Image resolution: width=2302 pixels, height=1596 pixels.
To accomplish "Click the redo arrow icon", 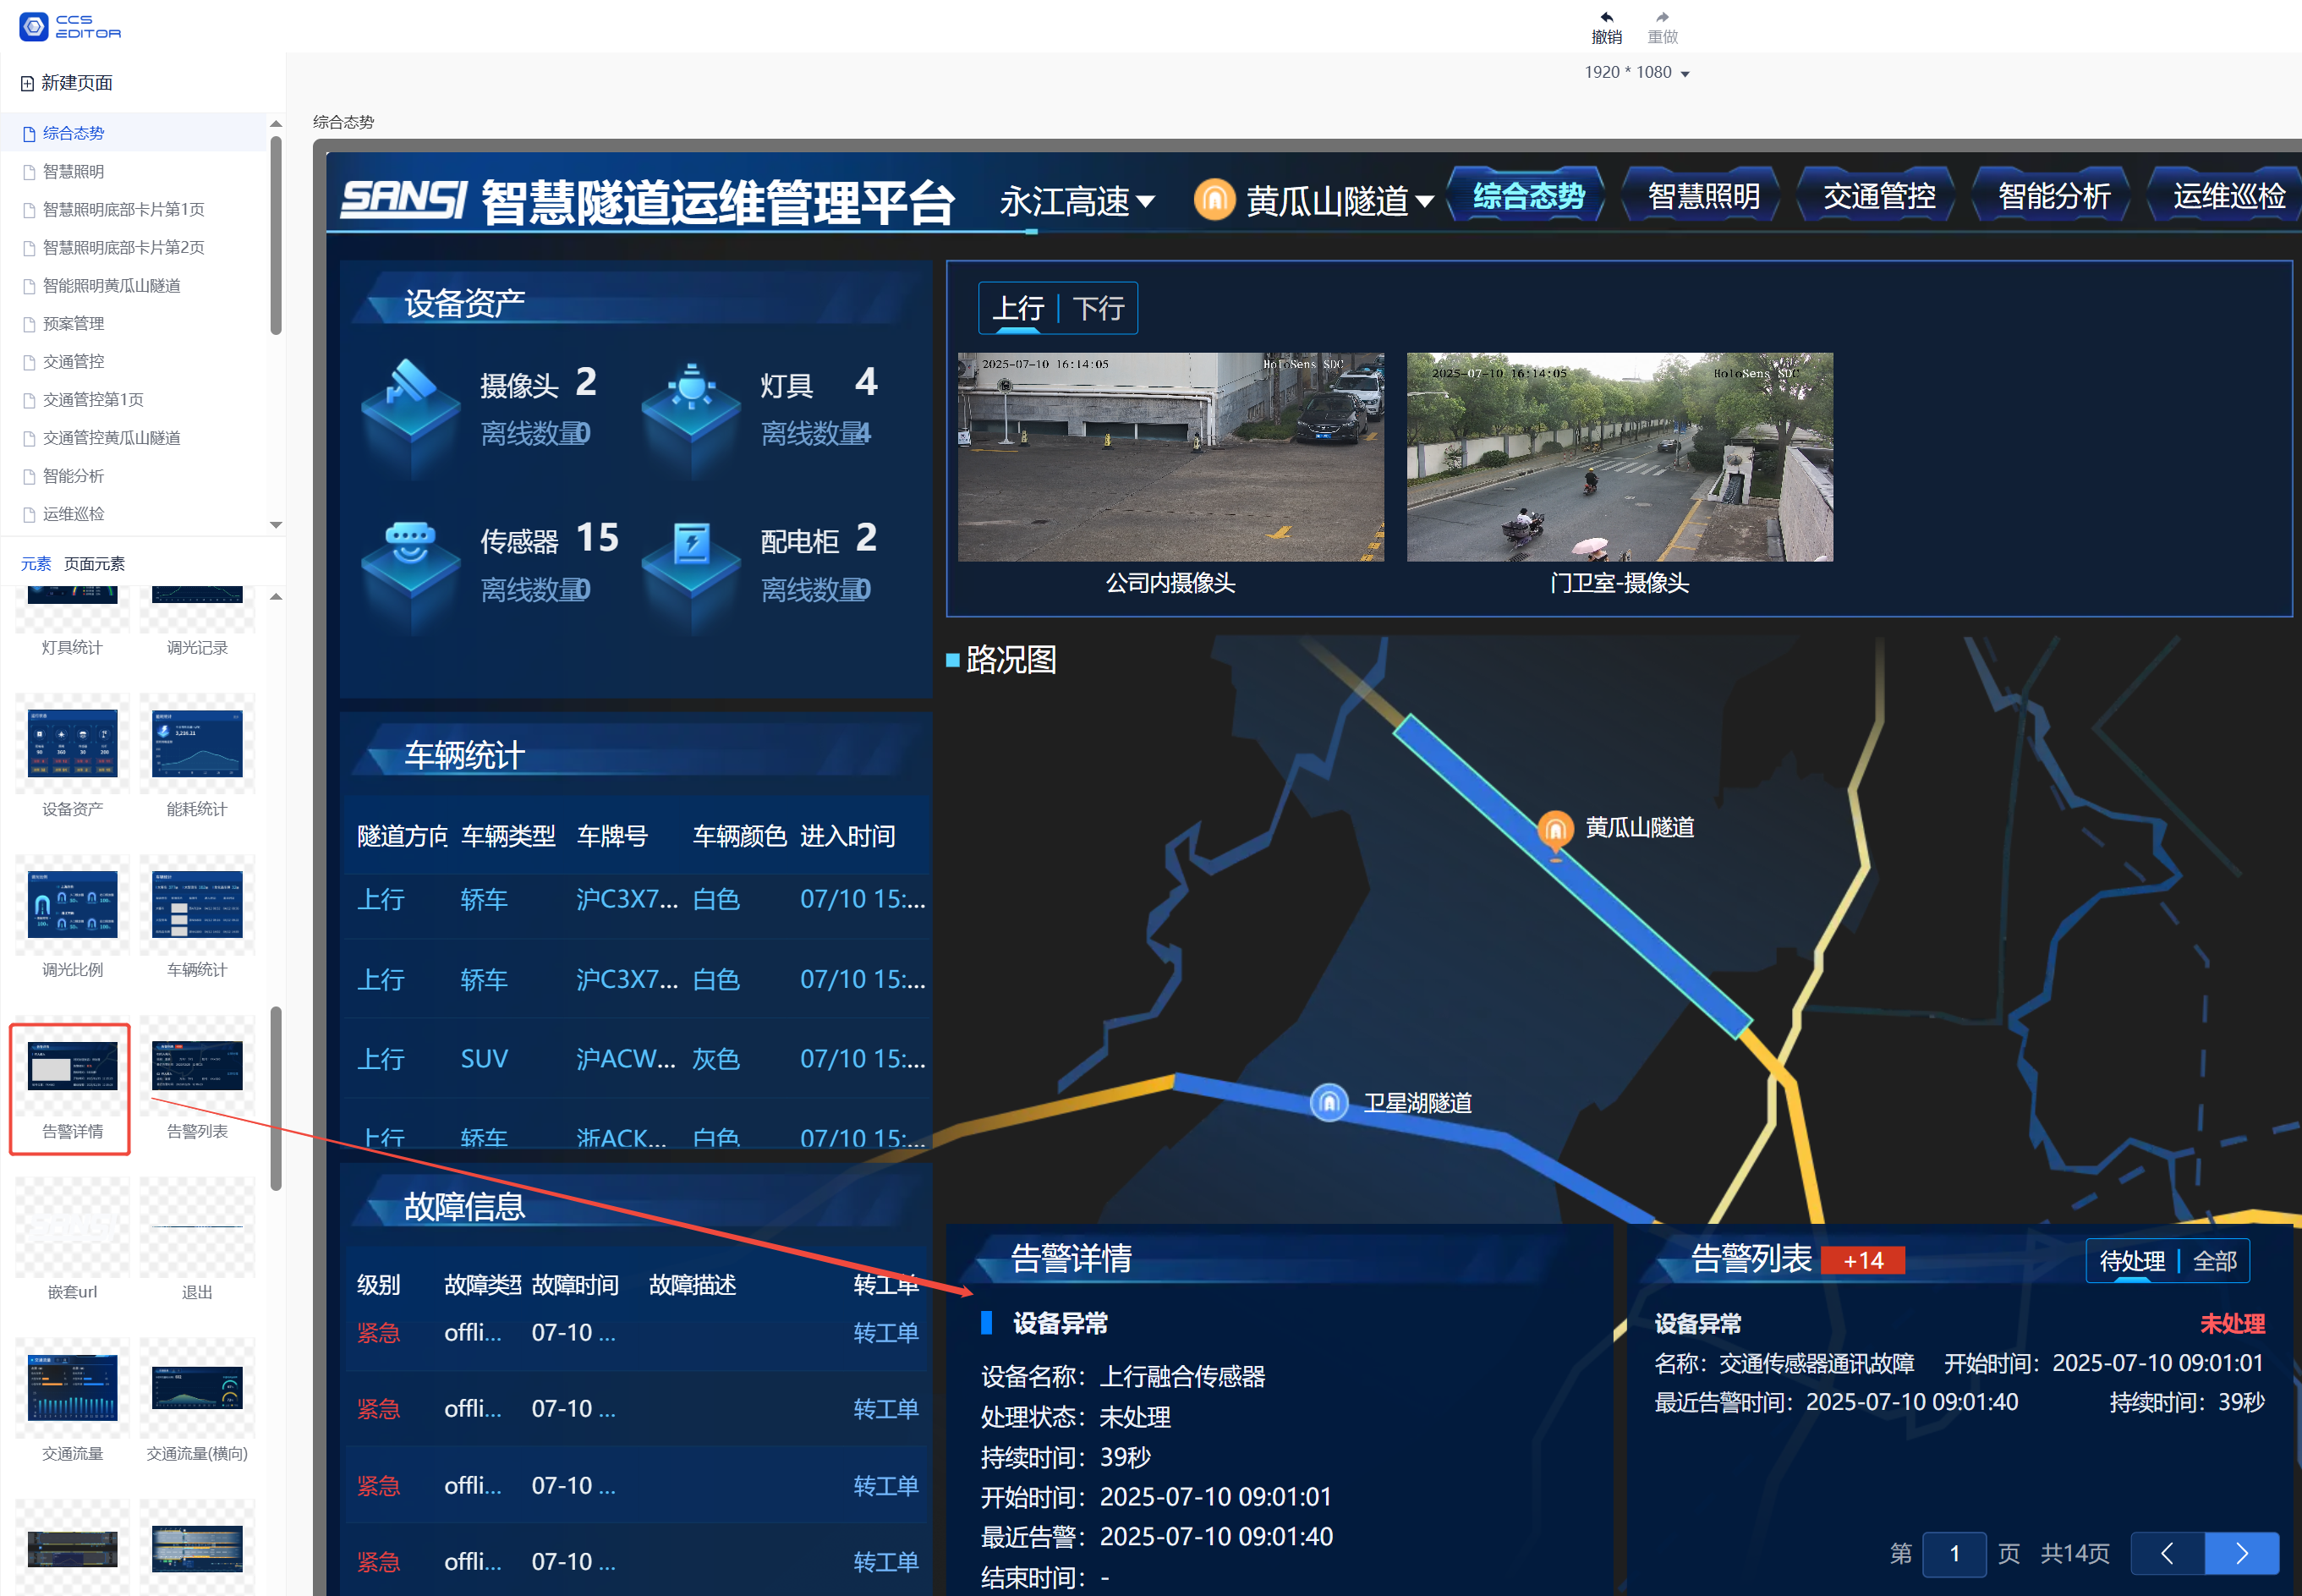I will pyautogui.click(x=1662, y=17).
